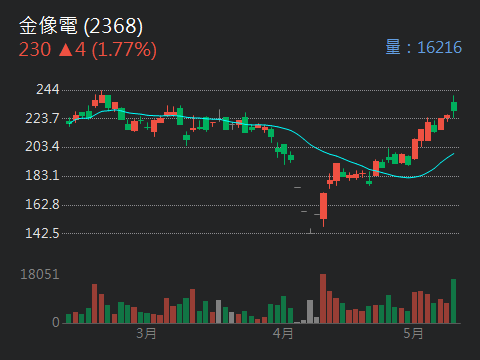Click the 18051 volume axis label

pyautogui.click(x=40, y=274)
